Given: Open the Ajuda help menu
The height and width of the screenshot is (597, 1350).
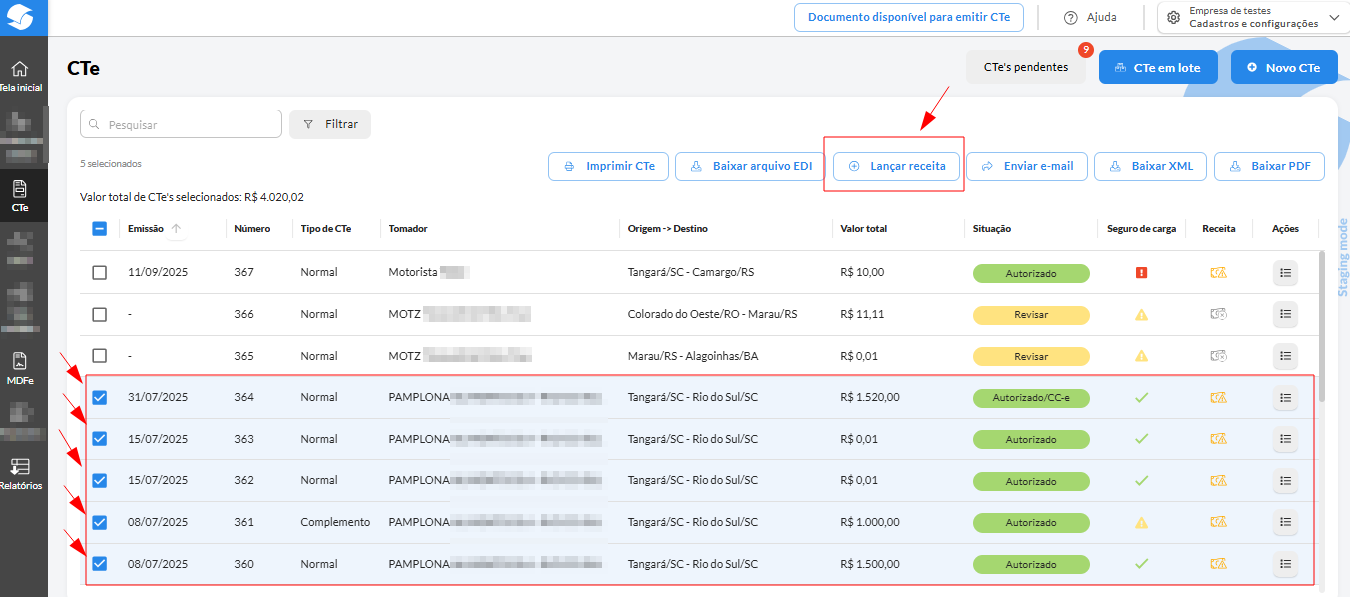Looking at the screenshot, I should coord(1090,18).
